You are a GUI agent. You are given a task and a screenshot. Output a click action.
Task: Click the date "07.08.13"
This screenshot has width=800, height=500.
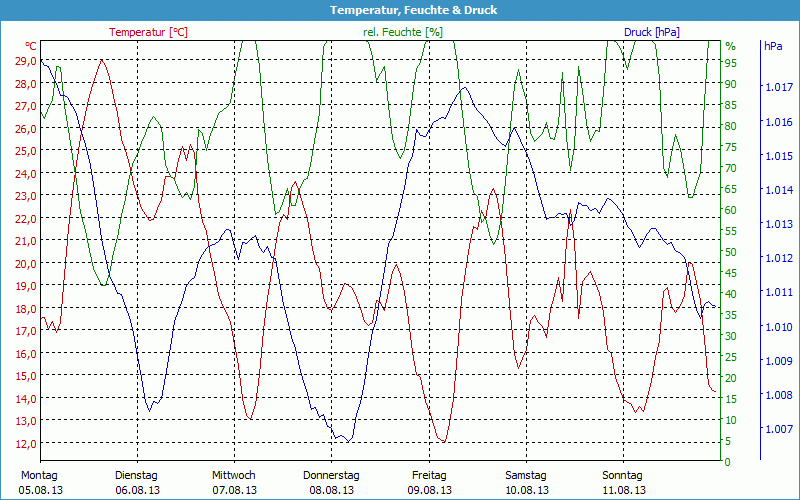pyautogui.click(x=235, y=490)
